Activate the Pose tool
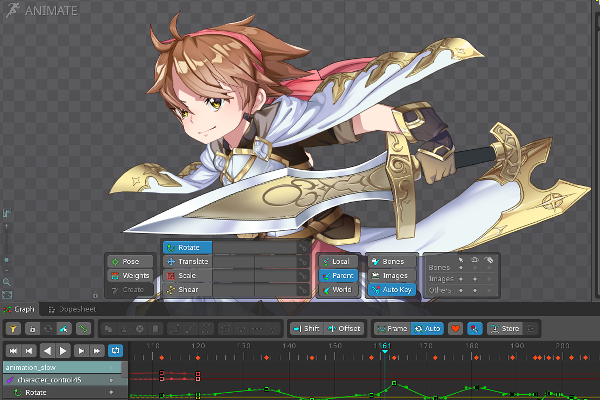Screen dimensions: 600x400 click(x=130, y=262)
